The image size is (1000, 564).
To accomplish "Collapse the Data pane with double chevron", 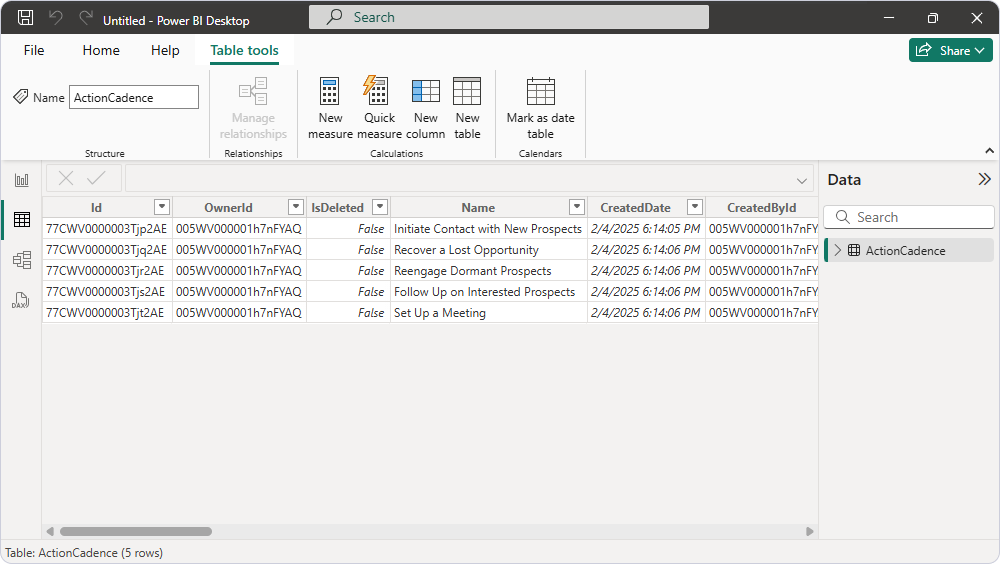I will click(985, 179).
